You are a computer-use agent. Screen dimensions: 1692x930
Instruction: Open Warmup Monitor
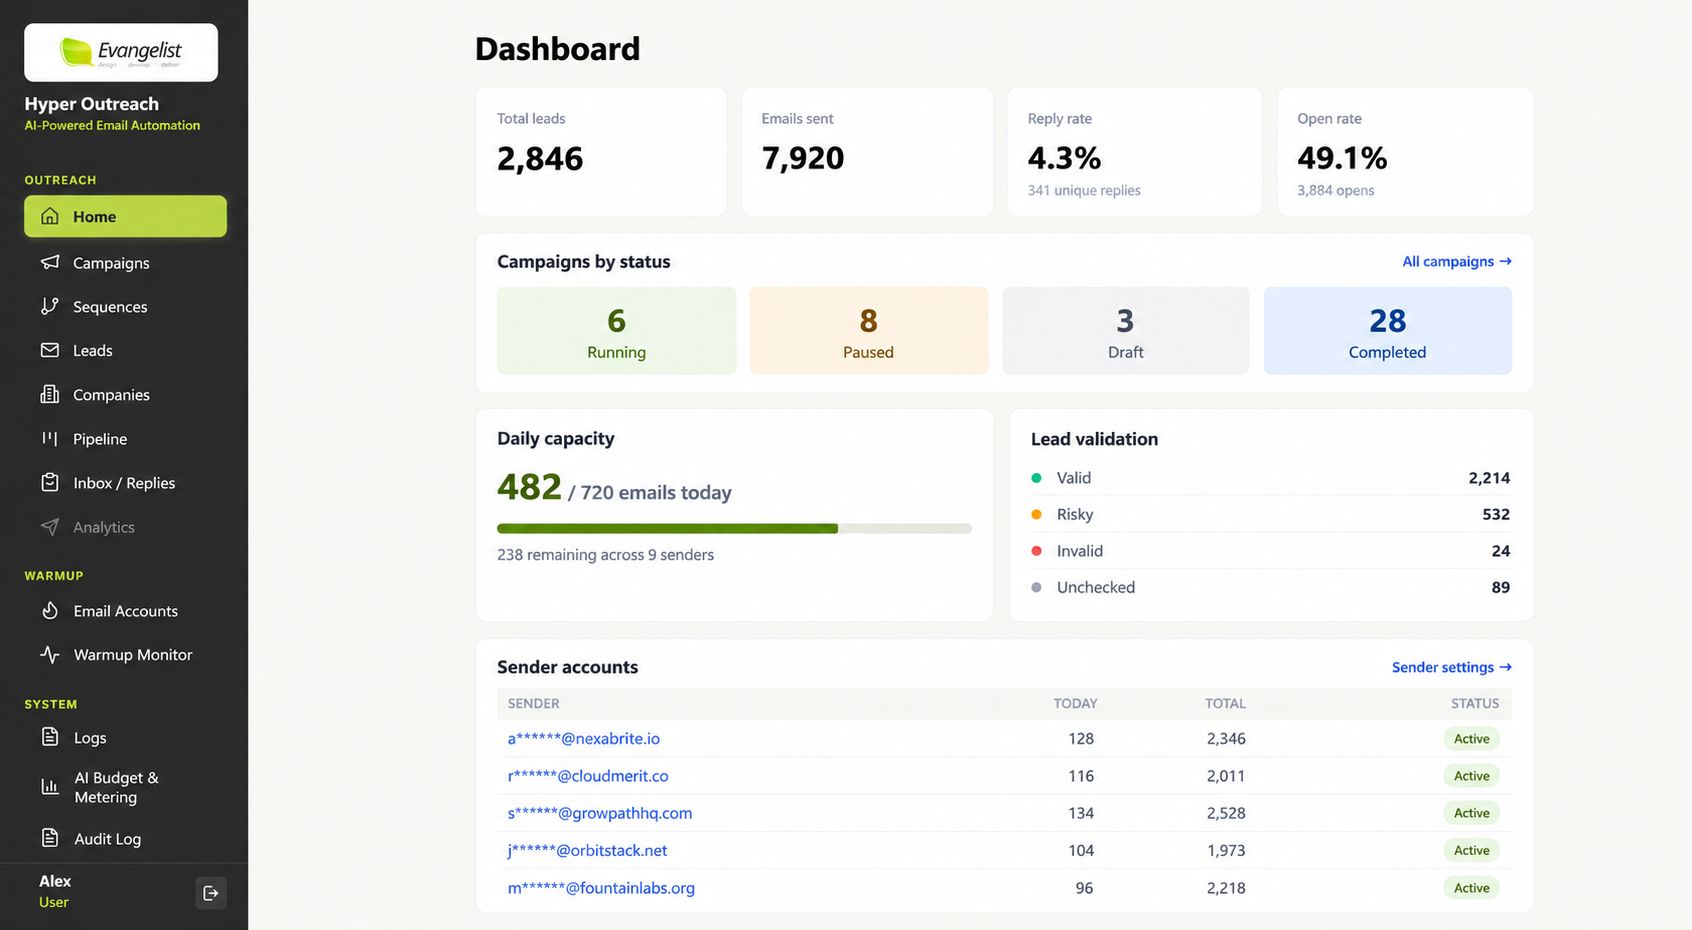[x=125, y=655]
